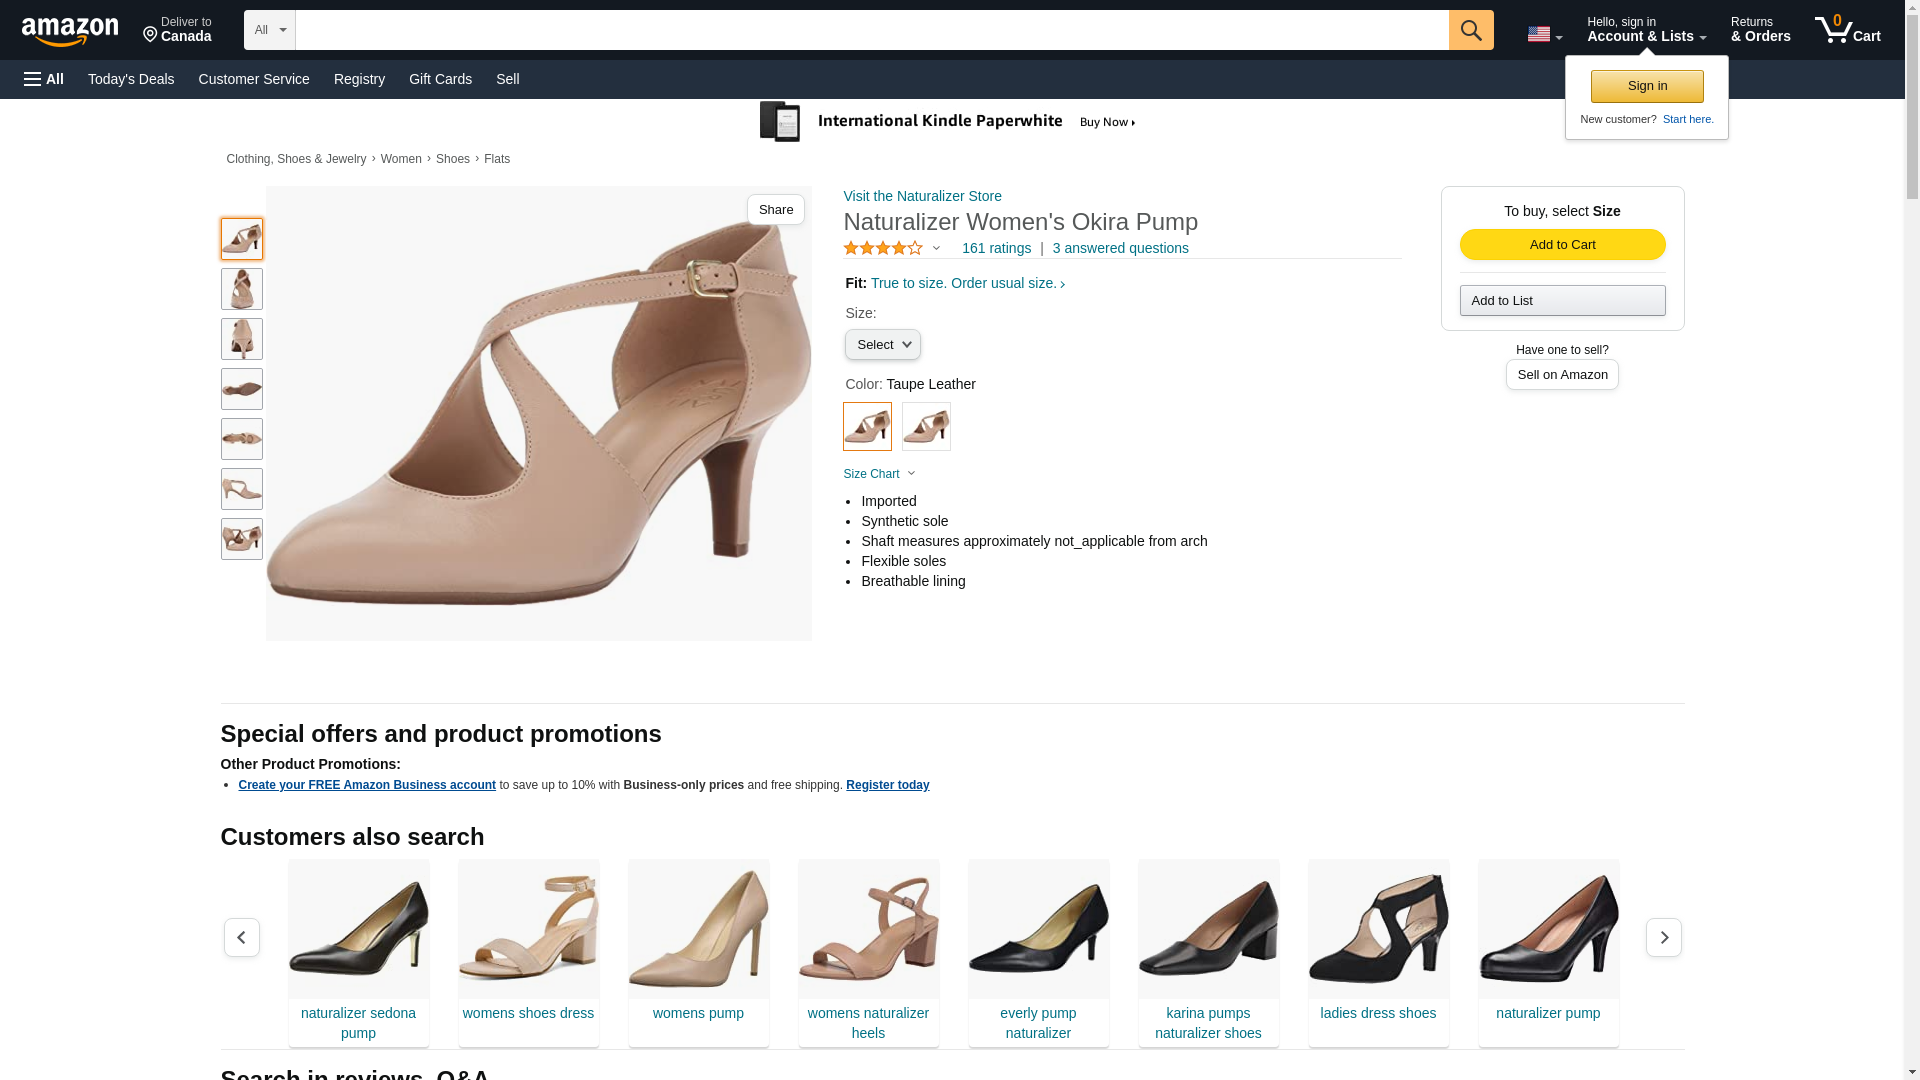Click the Amazon logo icon
Image resolution: width=1920 pixels, height=1080 pixels.
click(70, 31)
